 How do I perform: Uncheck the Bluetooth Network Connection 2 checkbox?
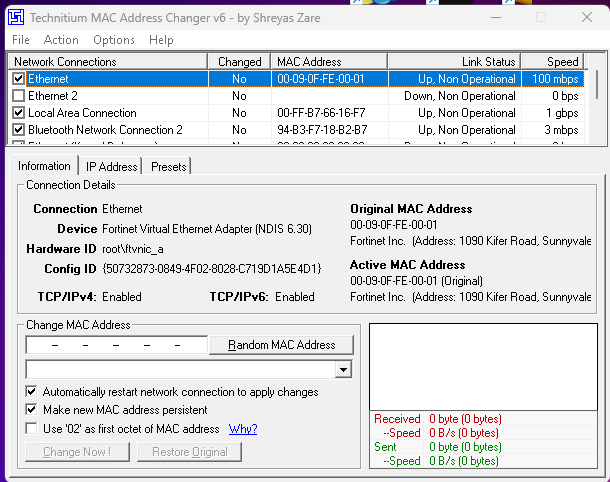pos(18,130)
